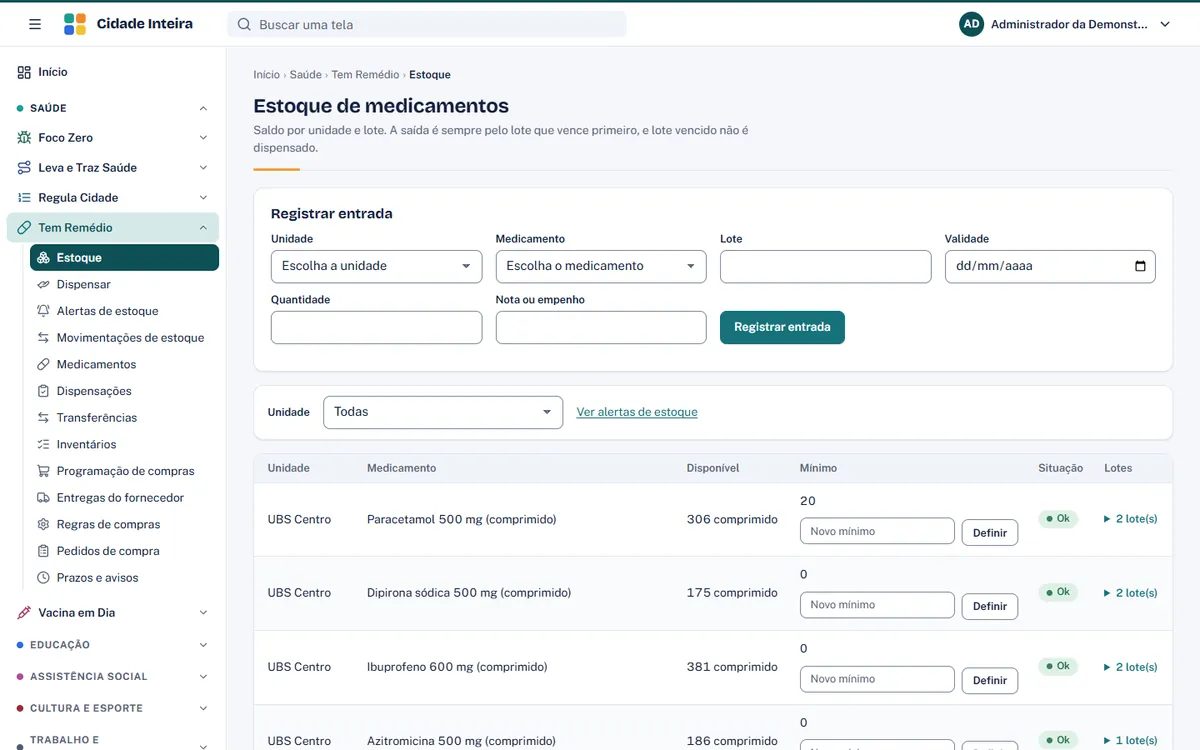Open the administrator account menu chevron
Screen dimensions: 1200x750
point(1165,25)
